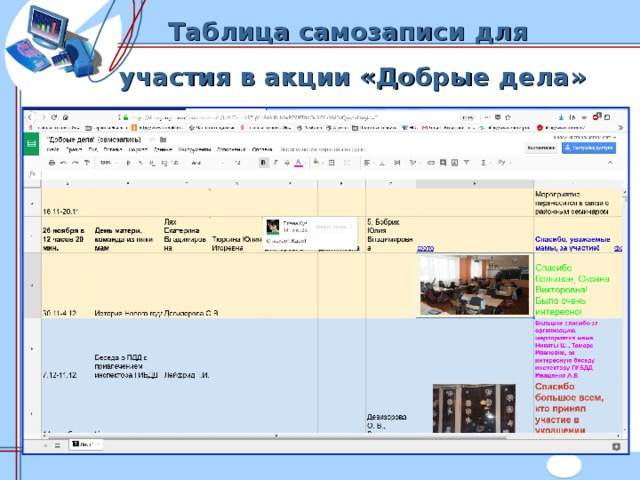Click the dark window decorations photo
The height and width of the screenshot is (480, 640).
[x=474, y=408]
